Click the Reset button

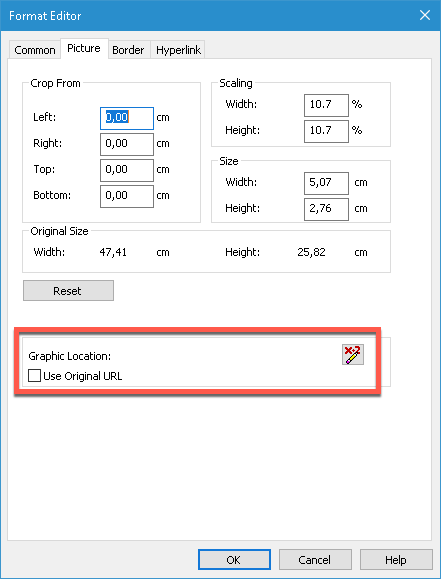68,291
